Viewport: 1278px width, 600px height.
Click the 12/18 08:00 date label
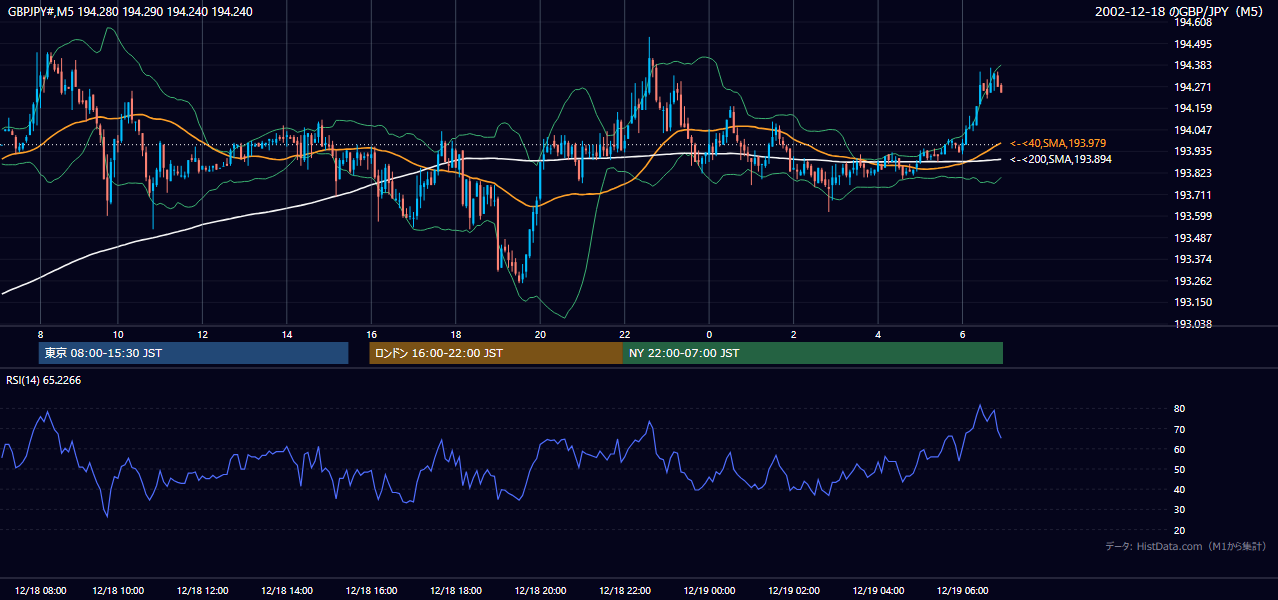(x=41, y=590)
